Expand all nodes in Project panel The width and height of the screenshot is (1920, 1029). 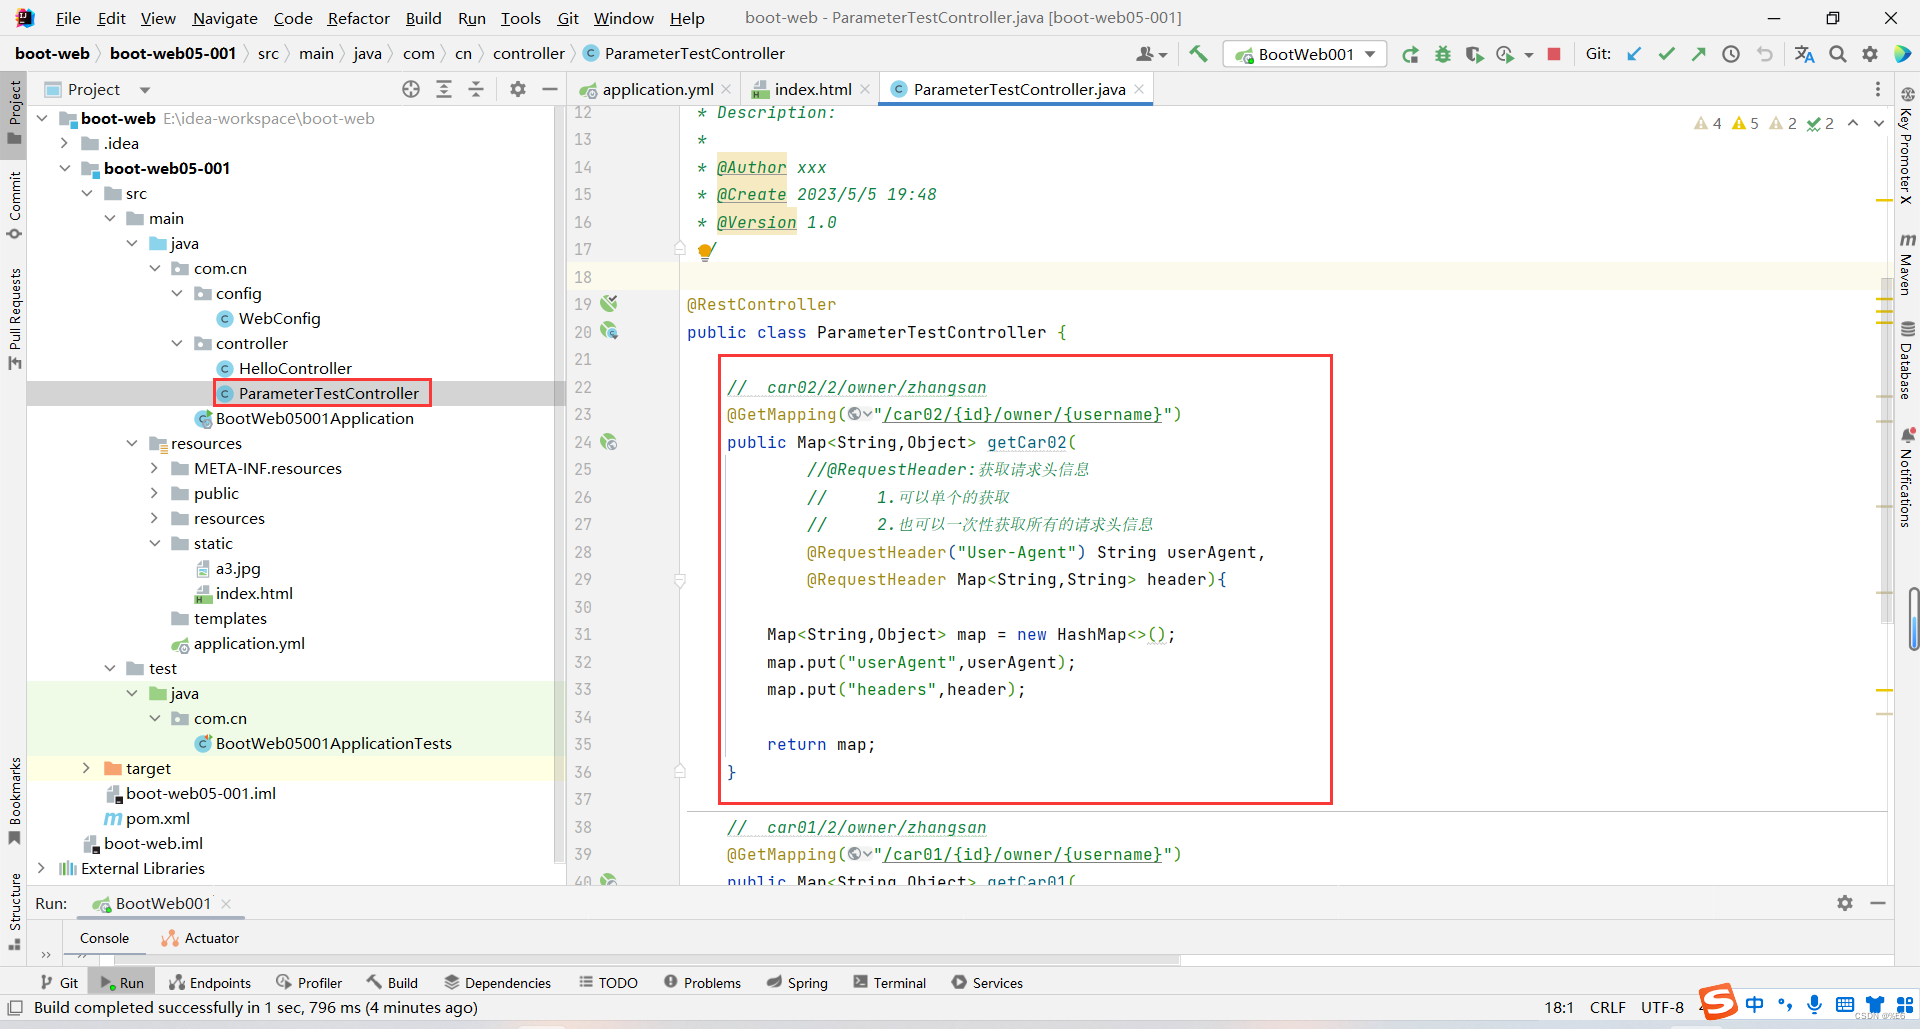tap(444, 89)
